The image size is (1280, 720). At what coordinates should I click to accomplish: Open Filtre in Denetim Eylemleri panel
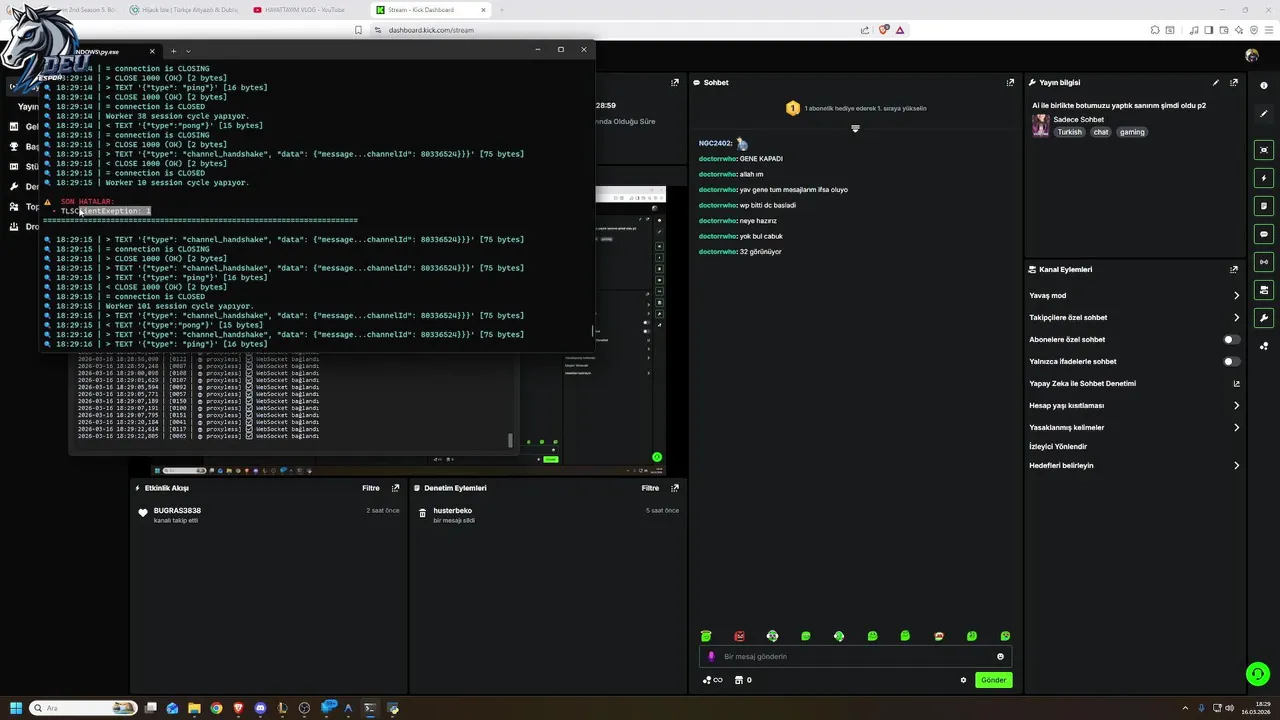[x=650, y=488]
